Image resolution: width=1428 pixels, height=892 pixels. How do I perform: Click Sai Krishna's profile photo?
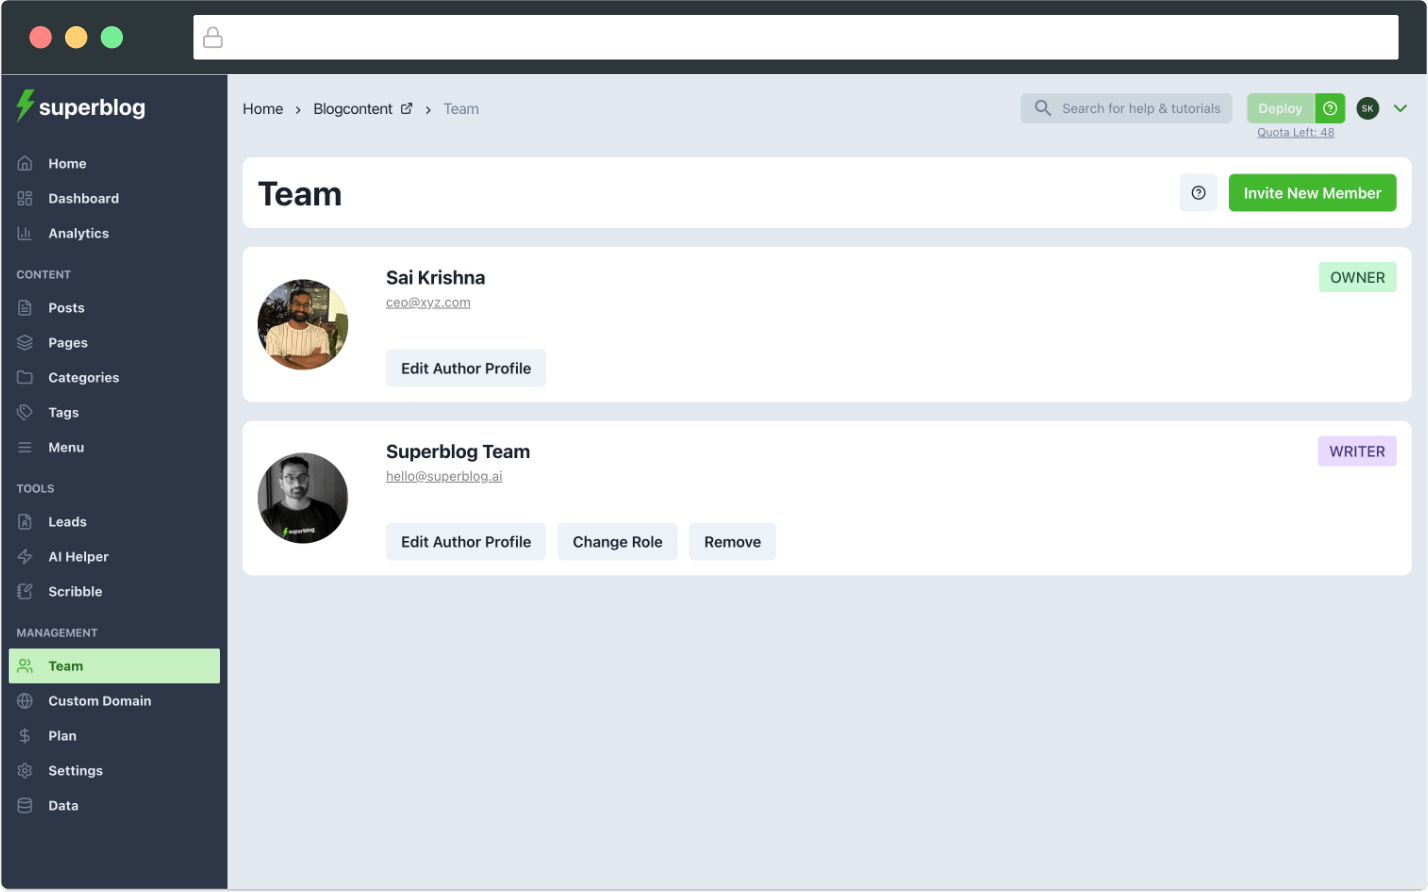303,324
